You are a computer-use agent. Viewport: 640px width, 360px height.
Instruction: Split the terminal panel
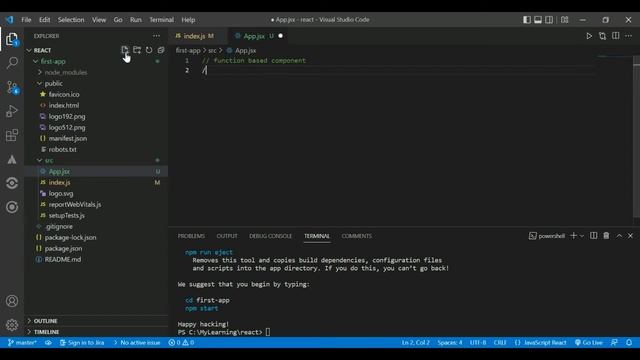point(593,236)
